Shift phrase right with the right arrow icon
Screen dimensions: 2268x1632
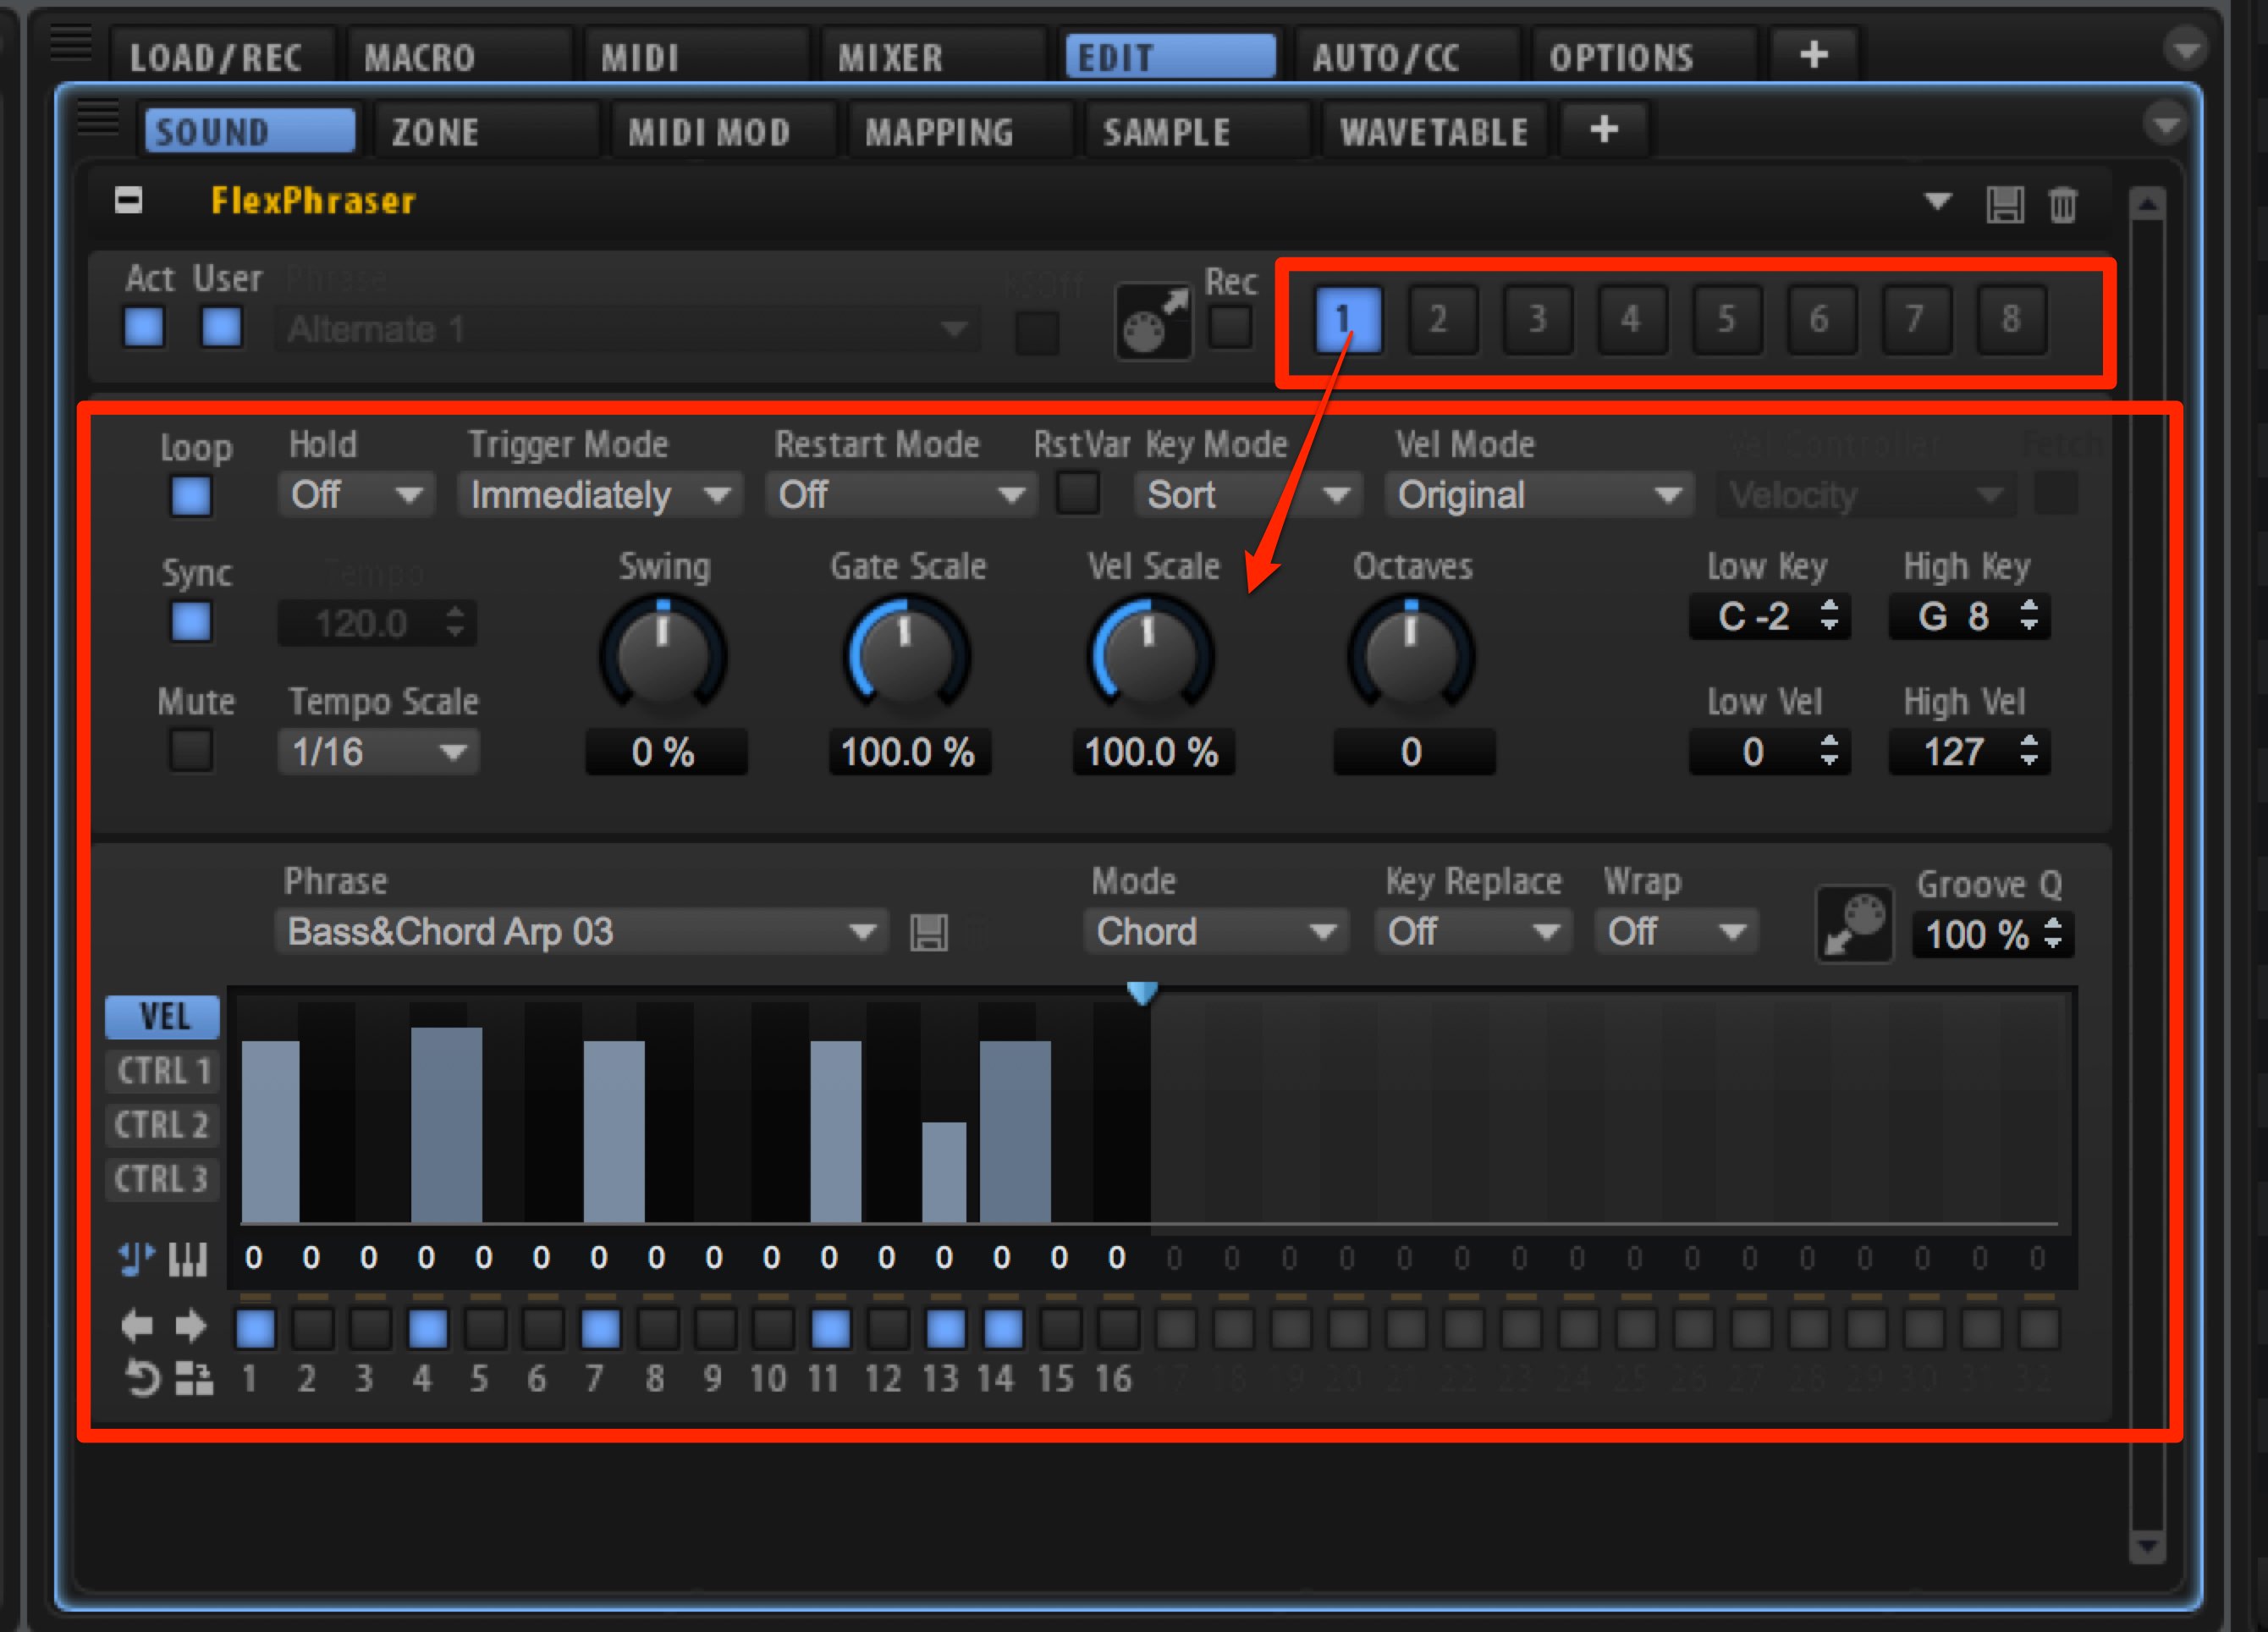coord(191,1327)
